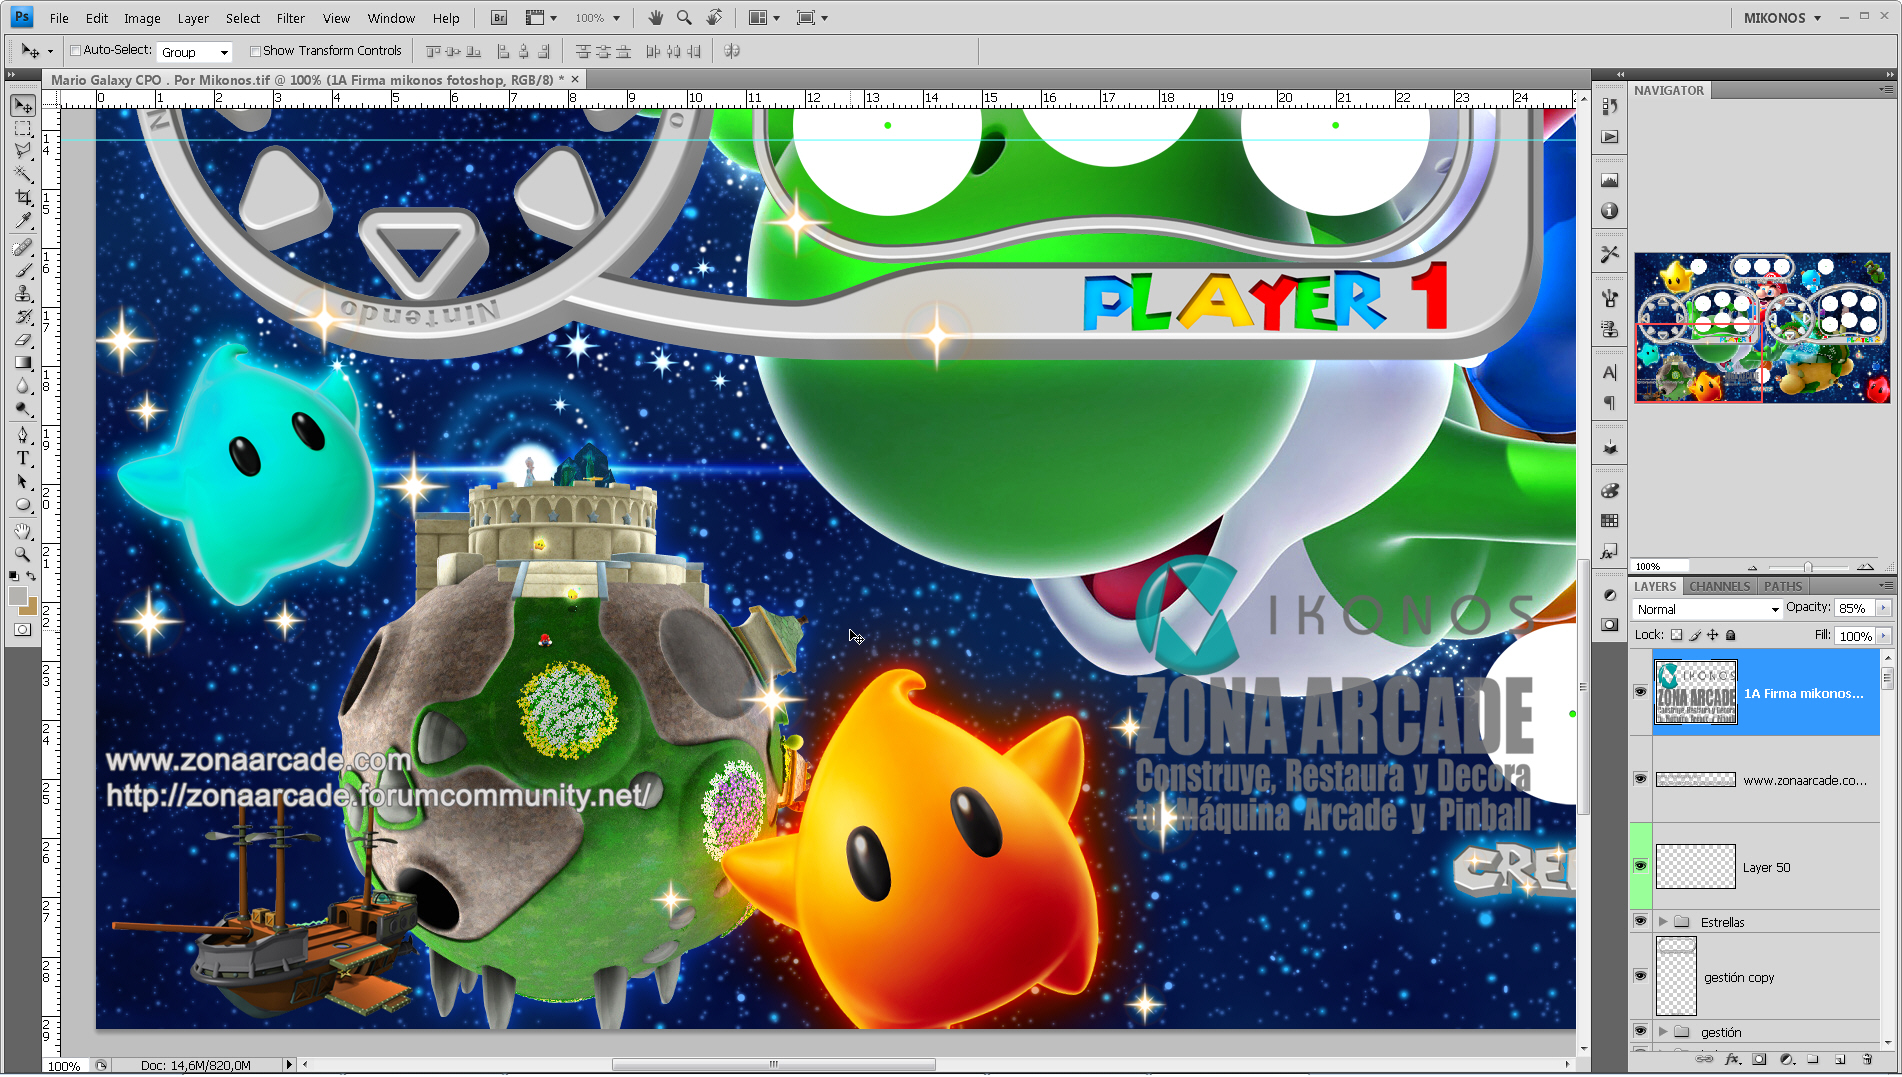1902x1077 pixels.
Task: Create a new group folder in the Layers panel
Action: (1813, 1059)
